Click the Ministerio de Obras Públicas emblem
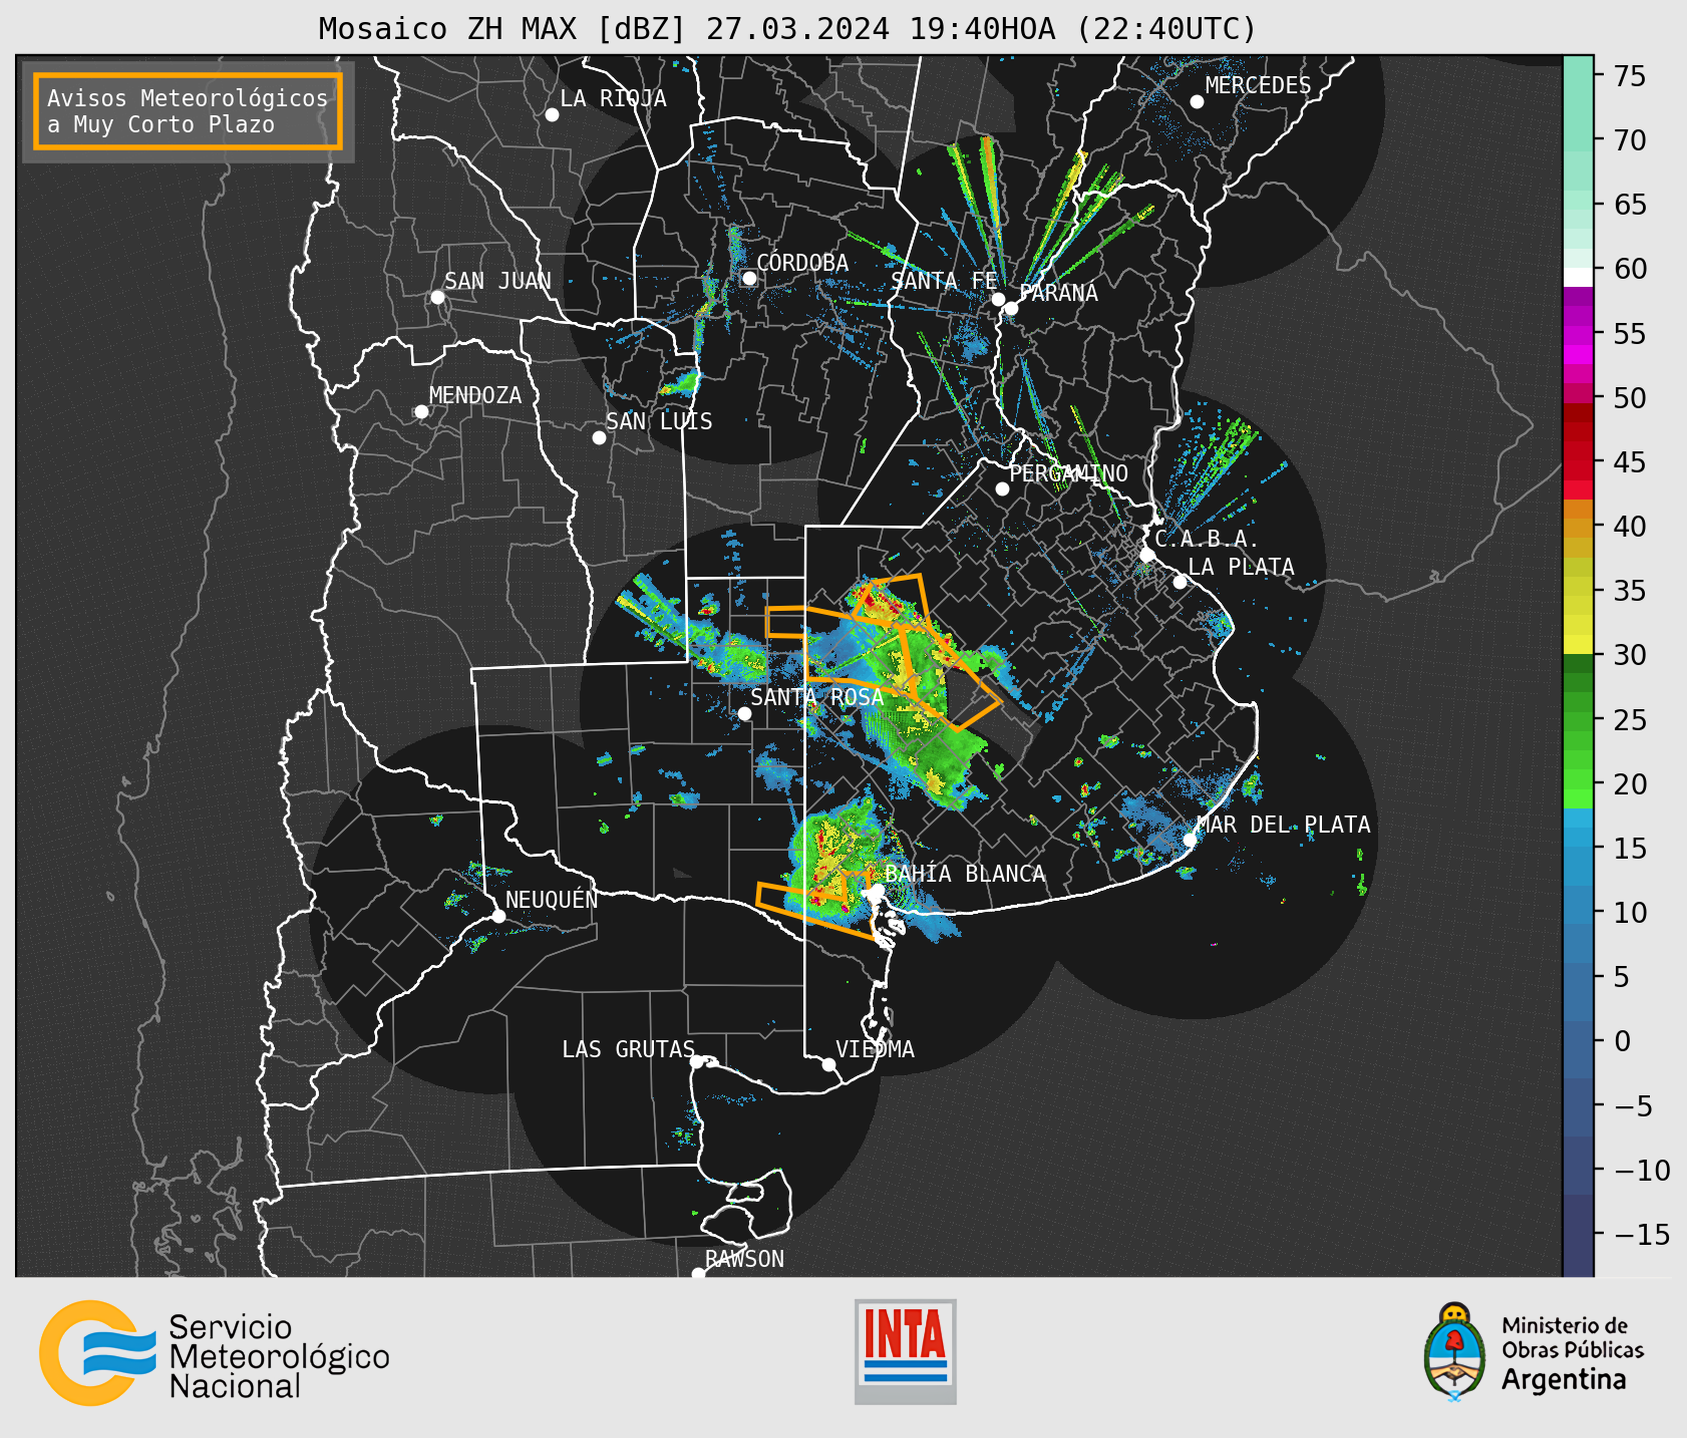The image size is (1687, 1438). point(1454,1352)
